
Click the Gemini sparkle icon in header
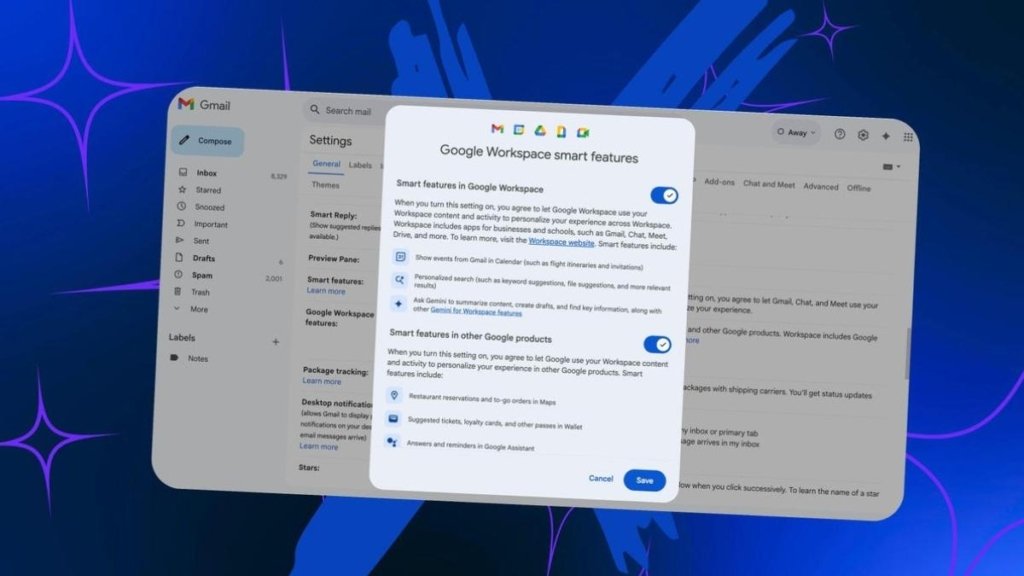886,136
